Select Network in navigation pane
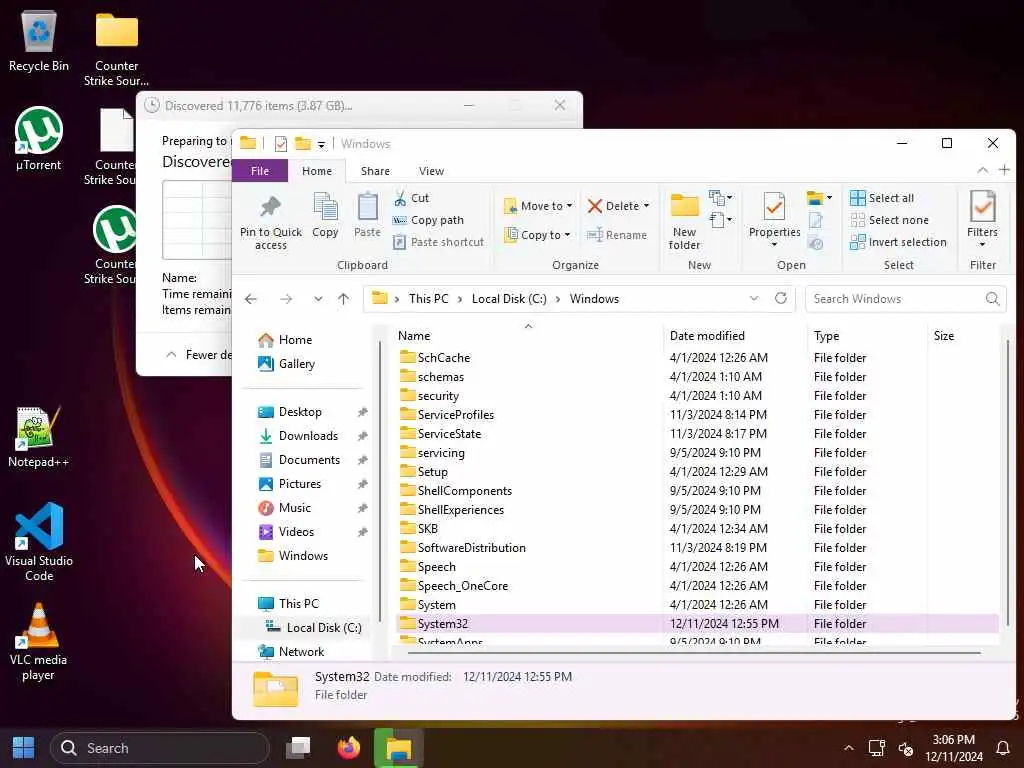The image size is (1024, 768). [291, 651]
